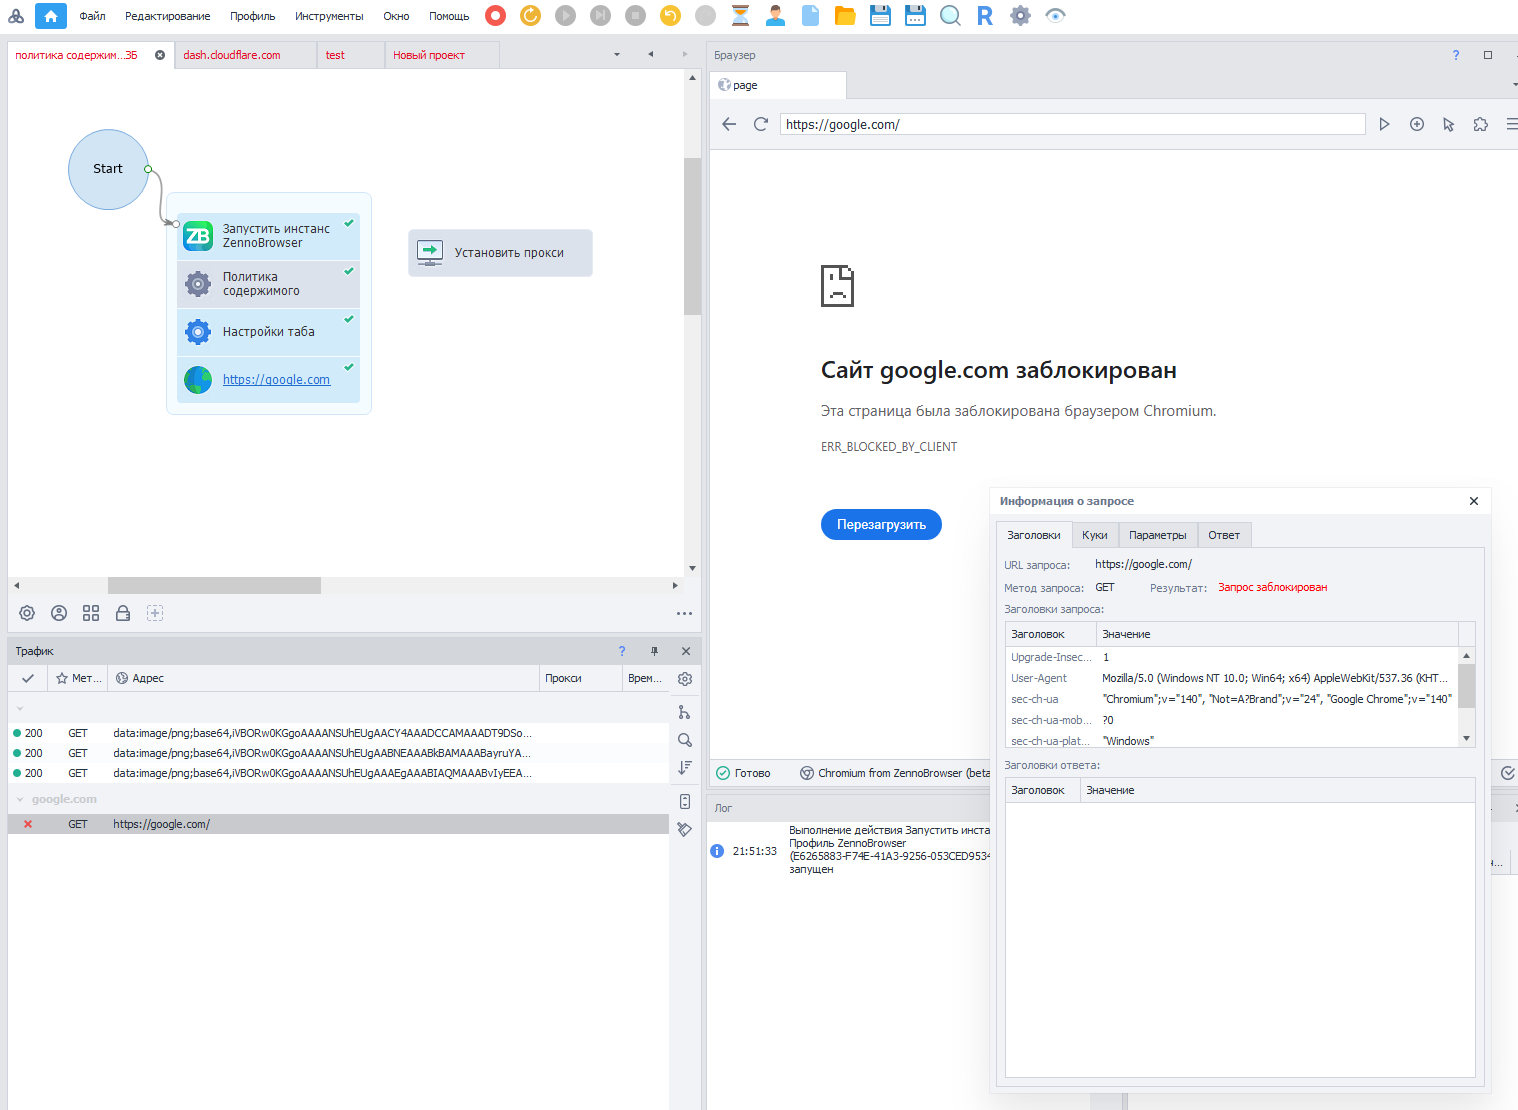Collapse the unnamed traffic group above data rows
This screenshot has width=1518, height=1110.
tap(20, 709)
